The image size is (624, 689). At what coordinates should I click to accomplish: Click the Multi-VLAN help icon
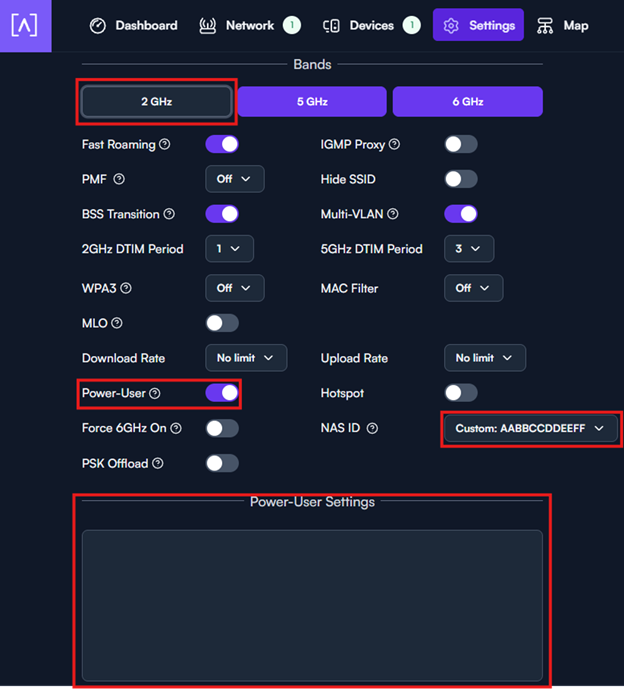point(393,214)
